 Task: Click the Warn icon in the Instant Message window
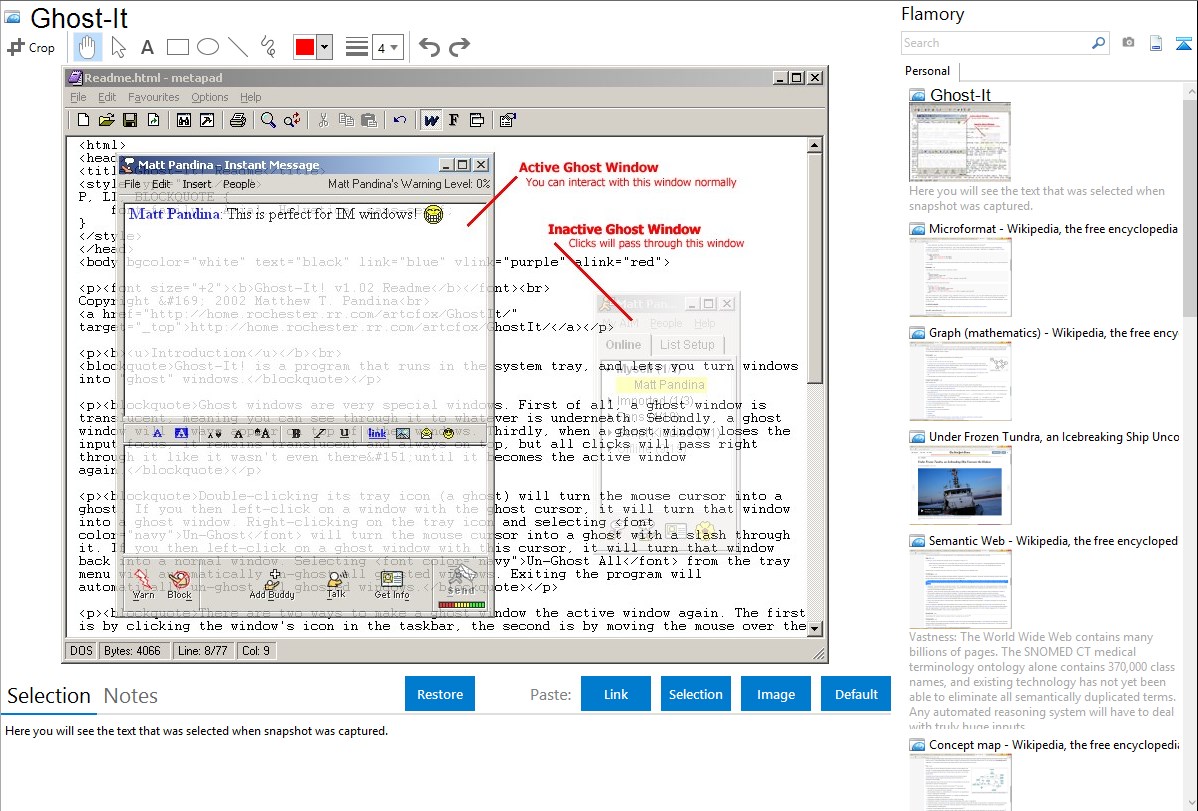pyautogui.click(x=143, y=585)
